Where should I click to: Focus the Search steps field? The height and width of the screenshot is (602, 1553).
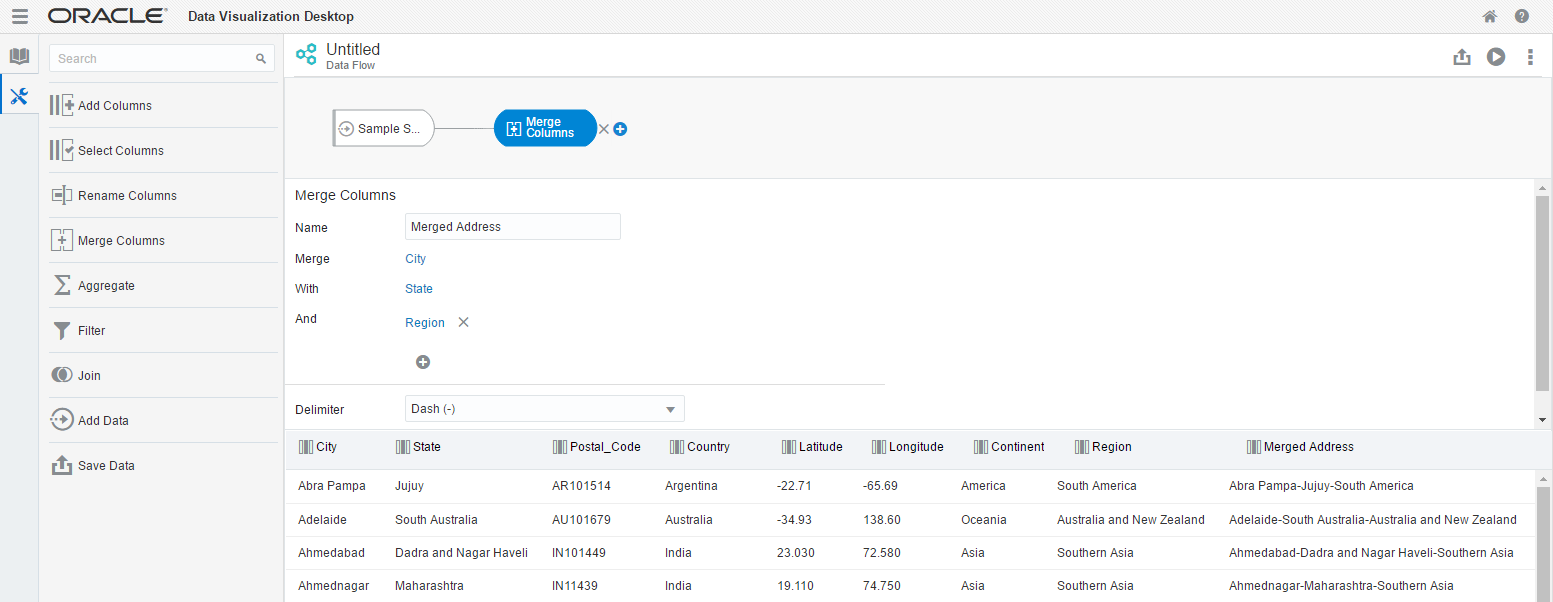(162, 59)
